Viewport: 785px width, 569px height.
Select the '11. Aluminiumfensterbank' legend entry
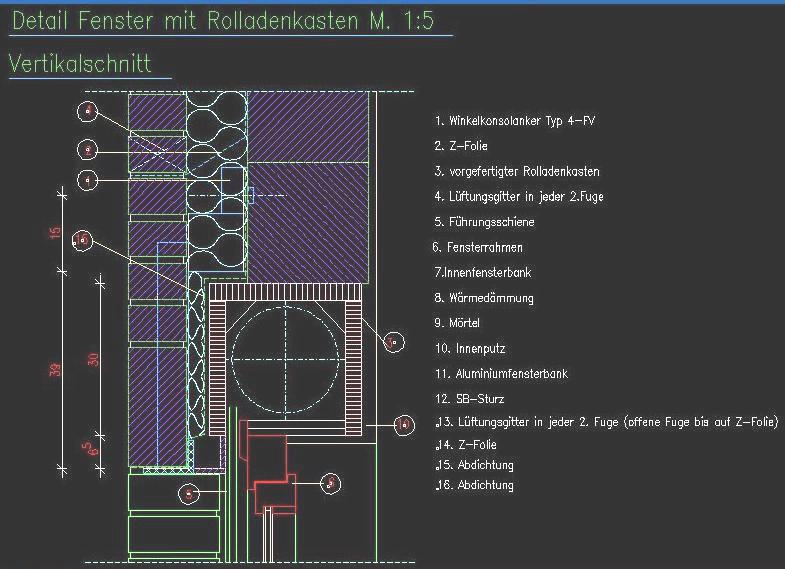click(x=501, y=374)
